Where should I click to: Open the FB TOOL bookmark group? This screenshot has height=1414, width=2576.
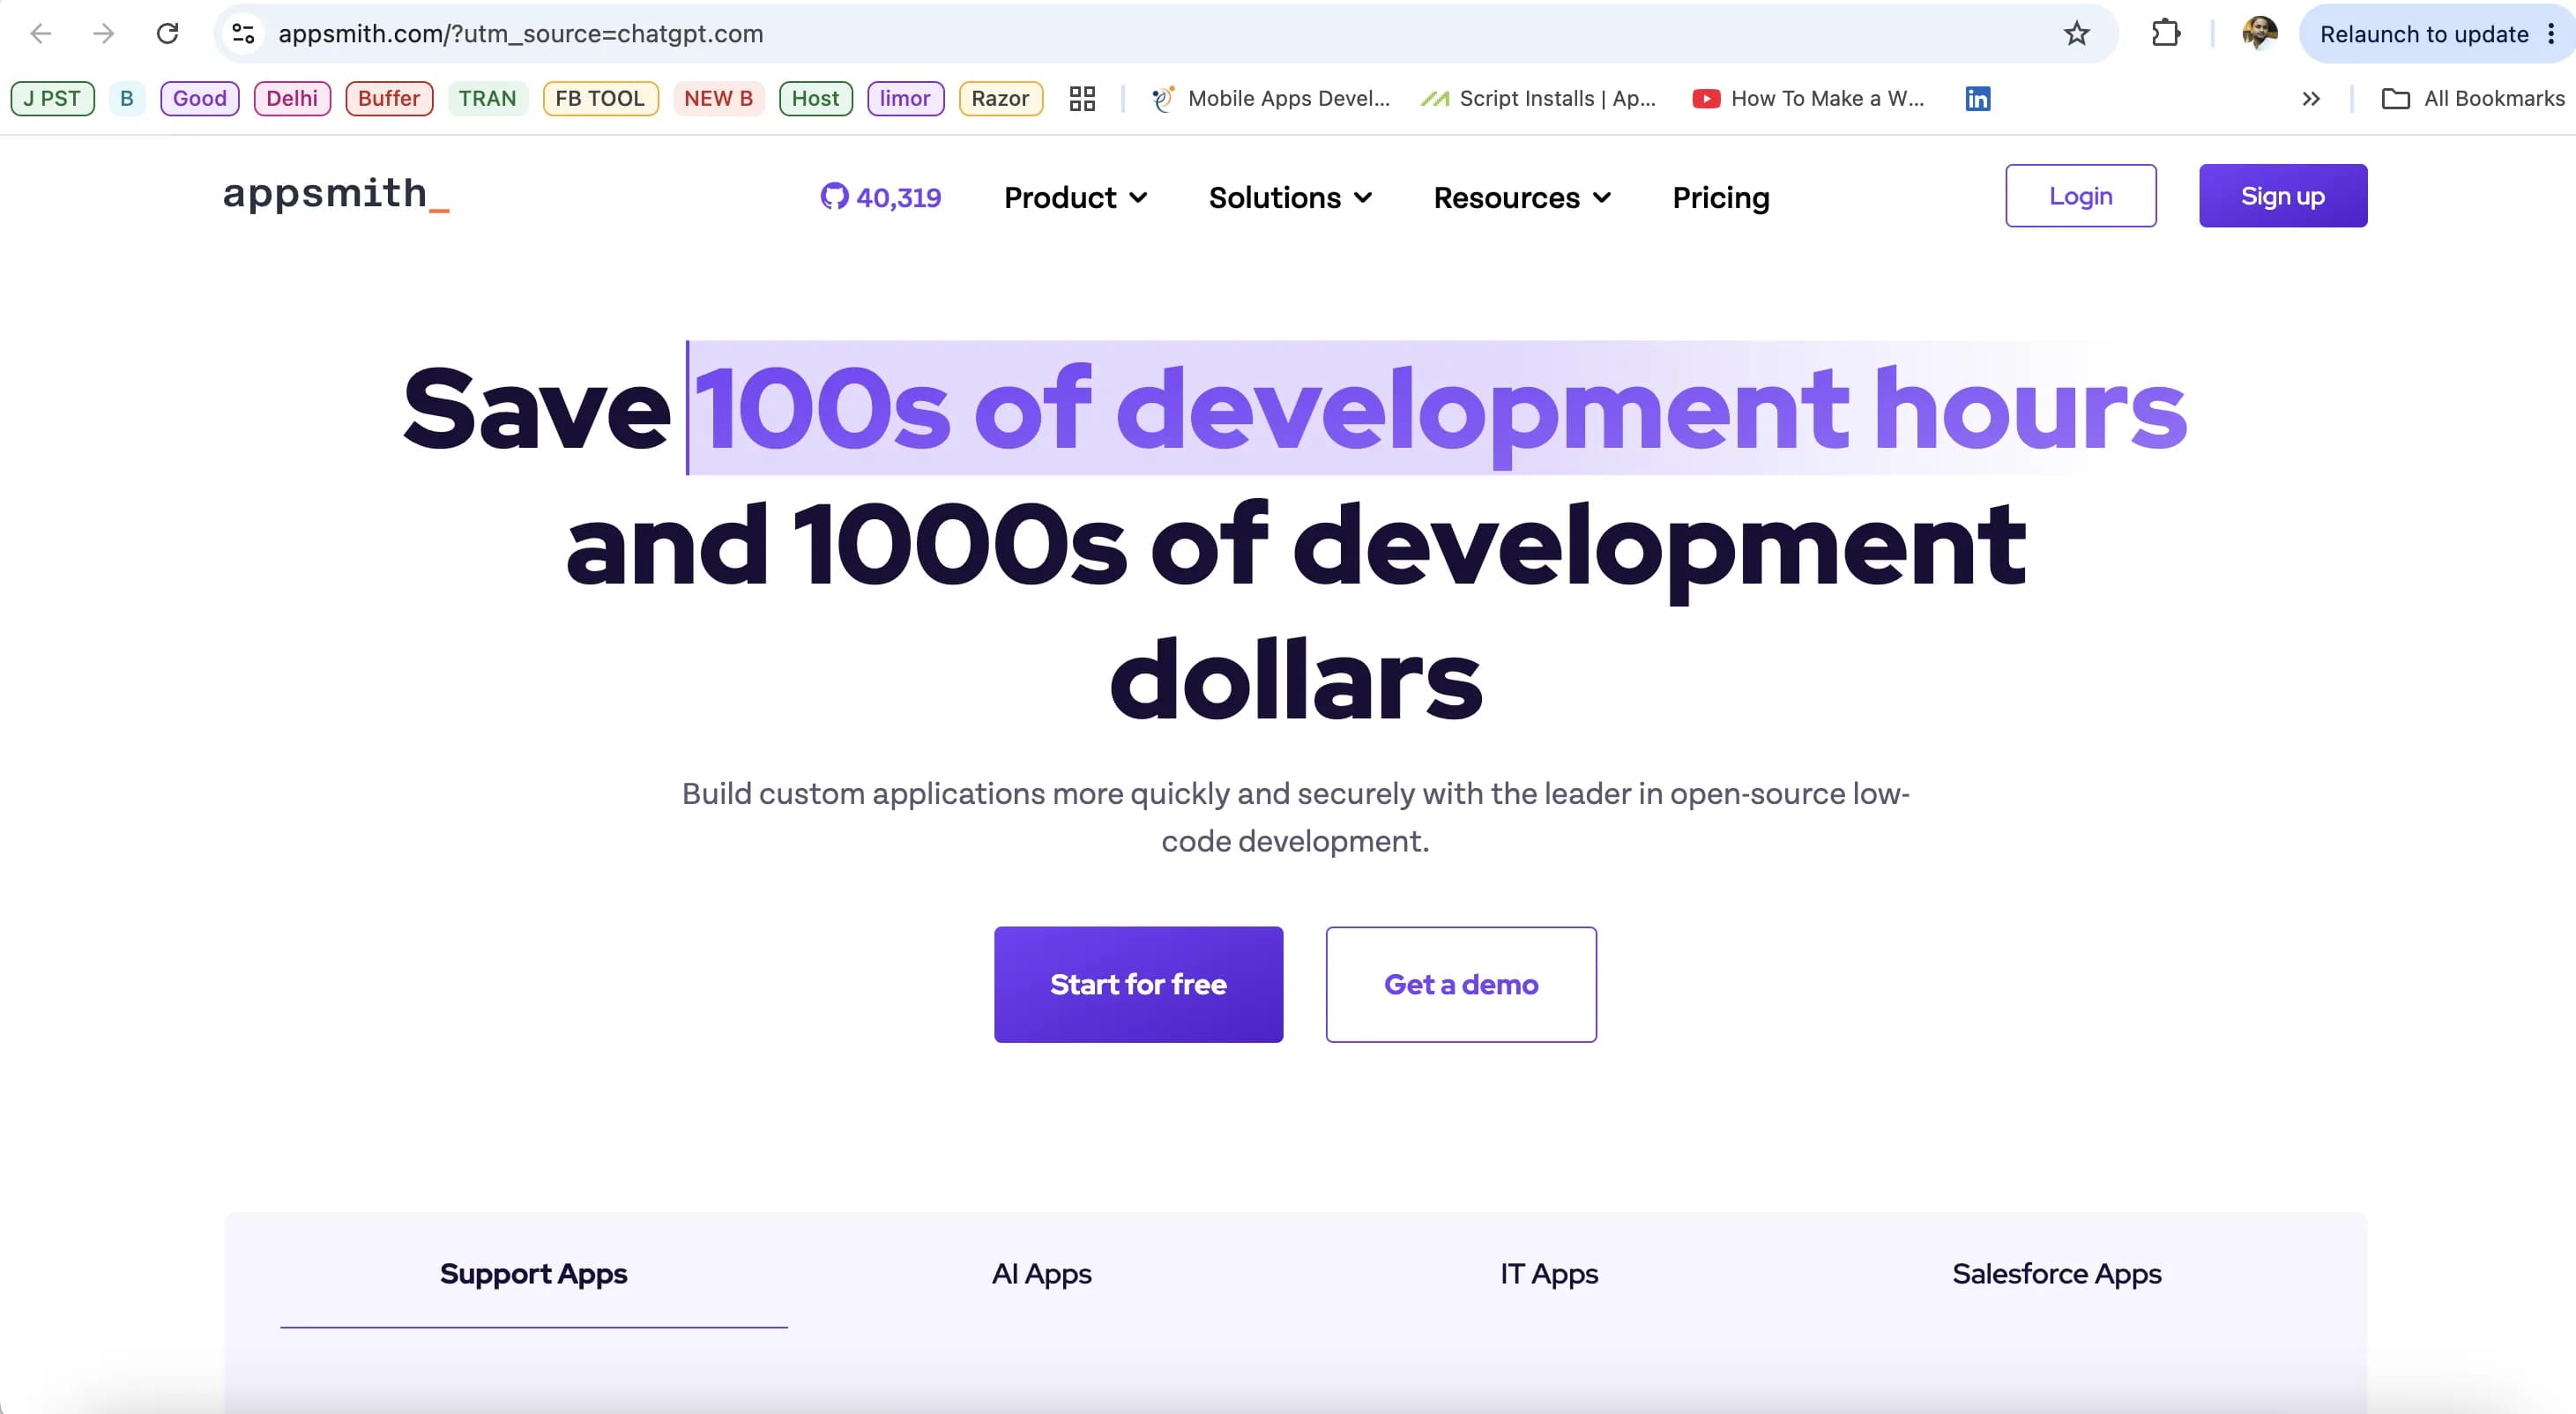pyautogui.click(x=600, y=98)
